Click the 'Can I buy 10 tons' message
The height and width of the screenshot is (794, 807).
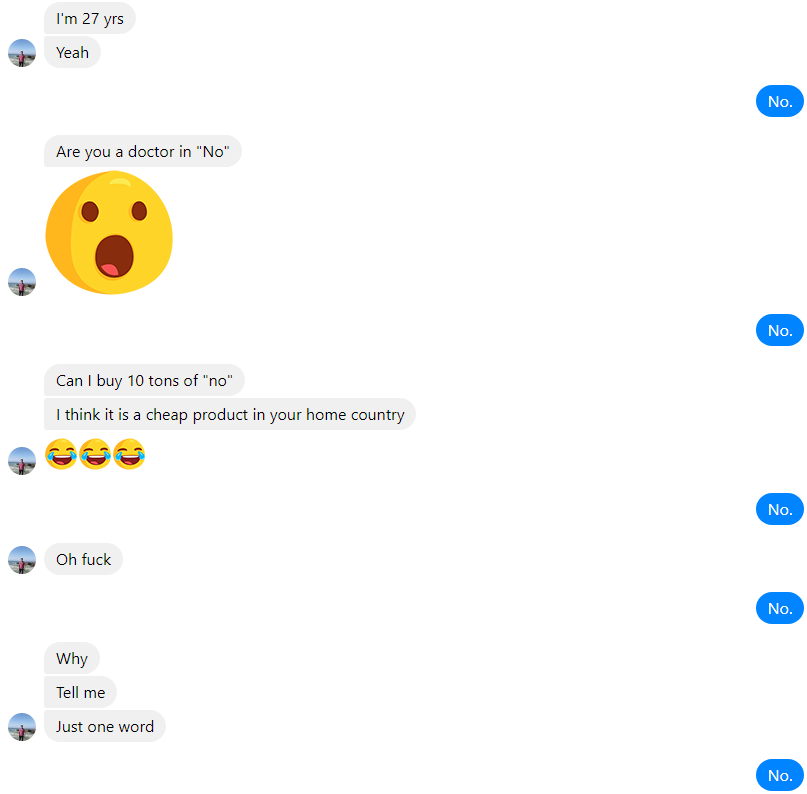click(144, 380)
